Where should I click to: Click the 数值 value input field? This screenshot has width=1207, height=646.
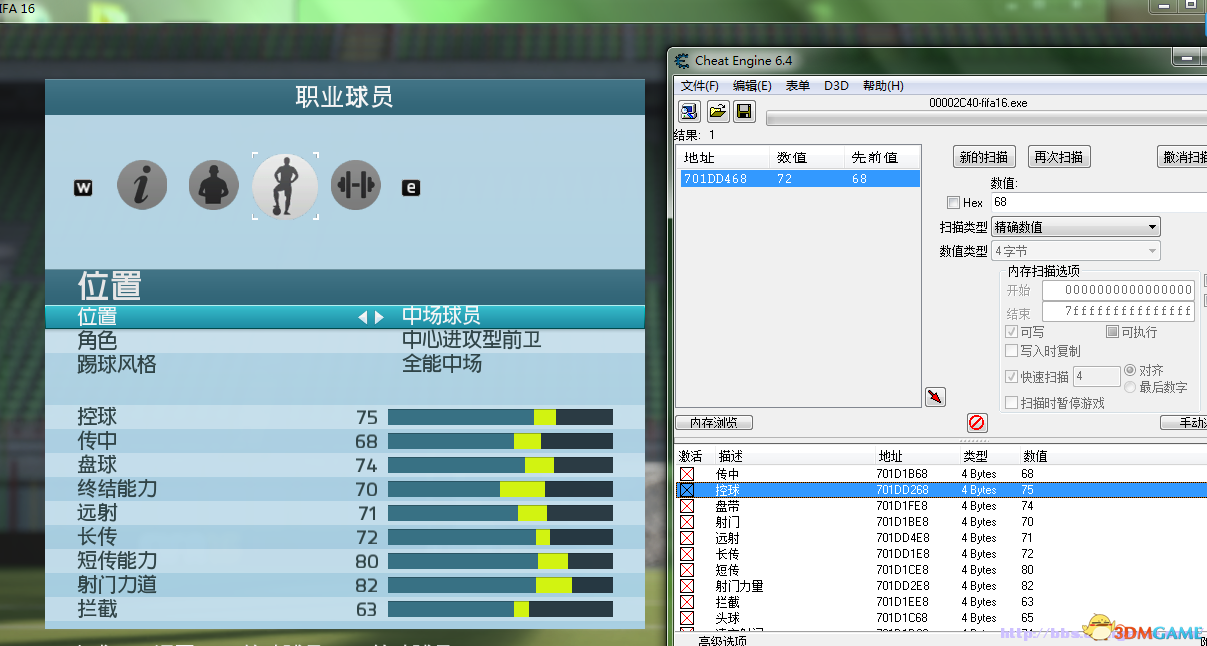(1099, 202)
